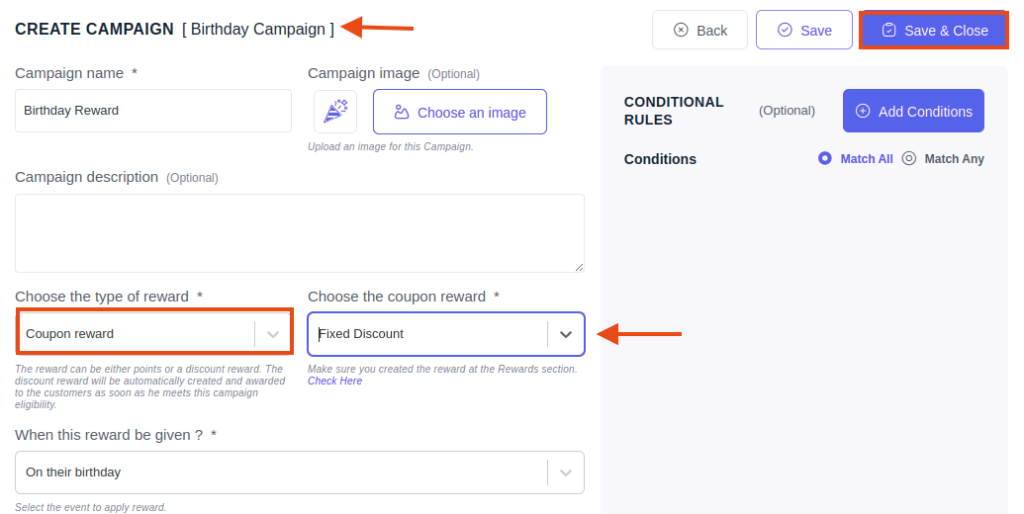Expand the coupon reward dropdown chevron
This screenshot has height=514, width=1024.
[566, 334]
